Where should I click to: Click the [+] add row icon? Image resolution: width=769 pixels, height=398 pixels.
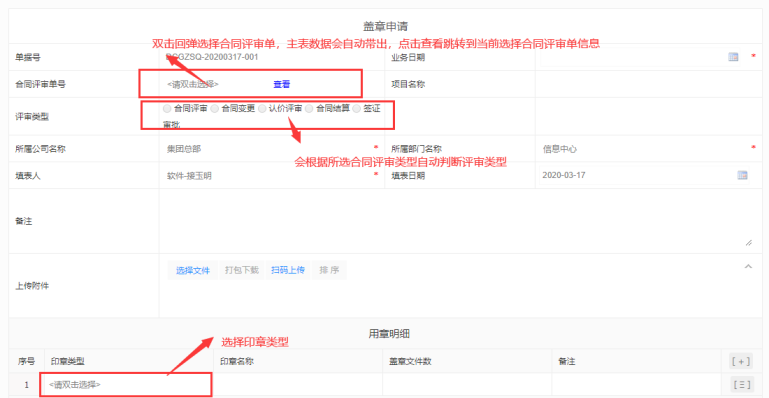pos(741,362)
